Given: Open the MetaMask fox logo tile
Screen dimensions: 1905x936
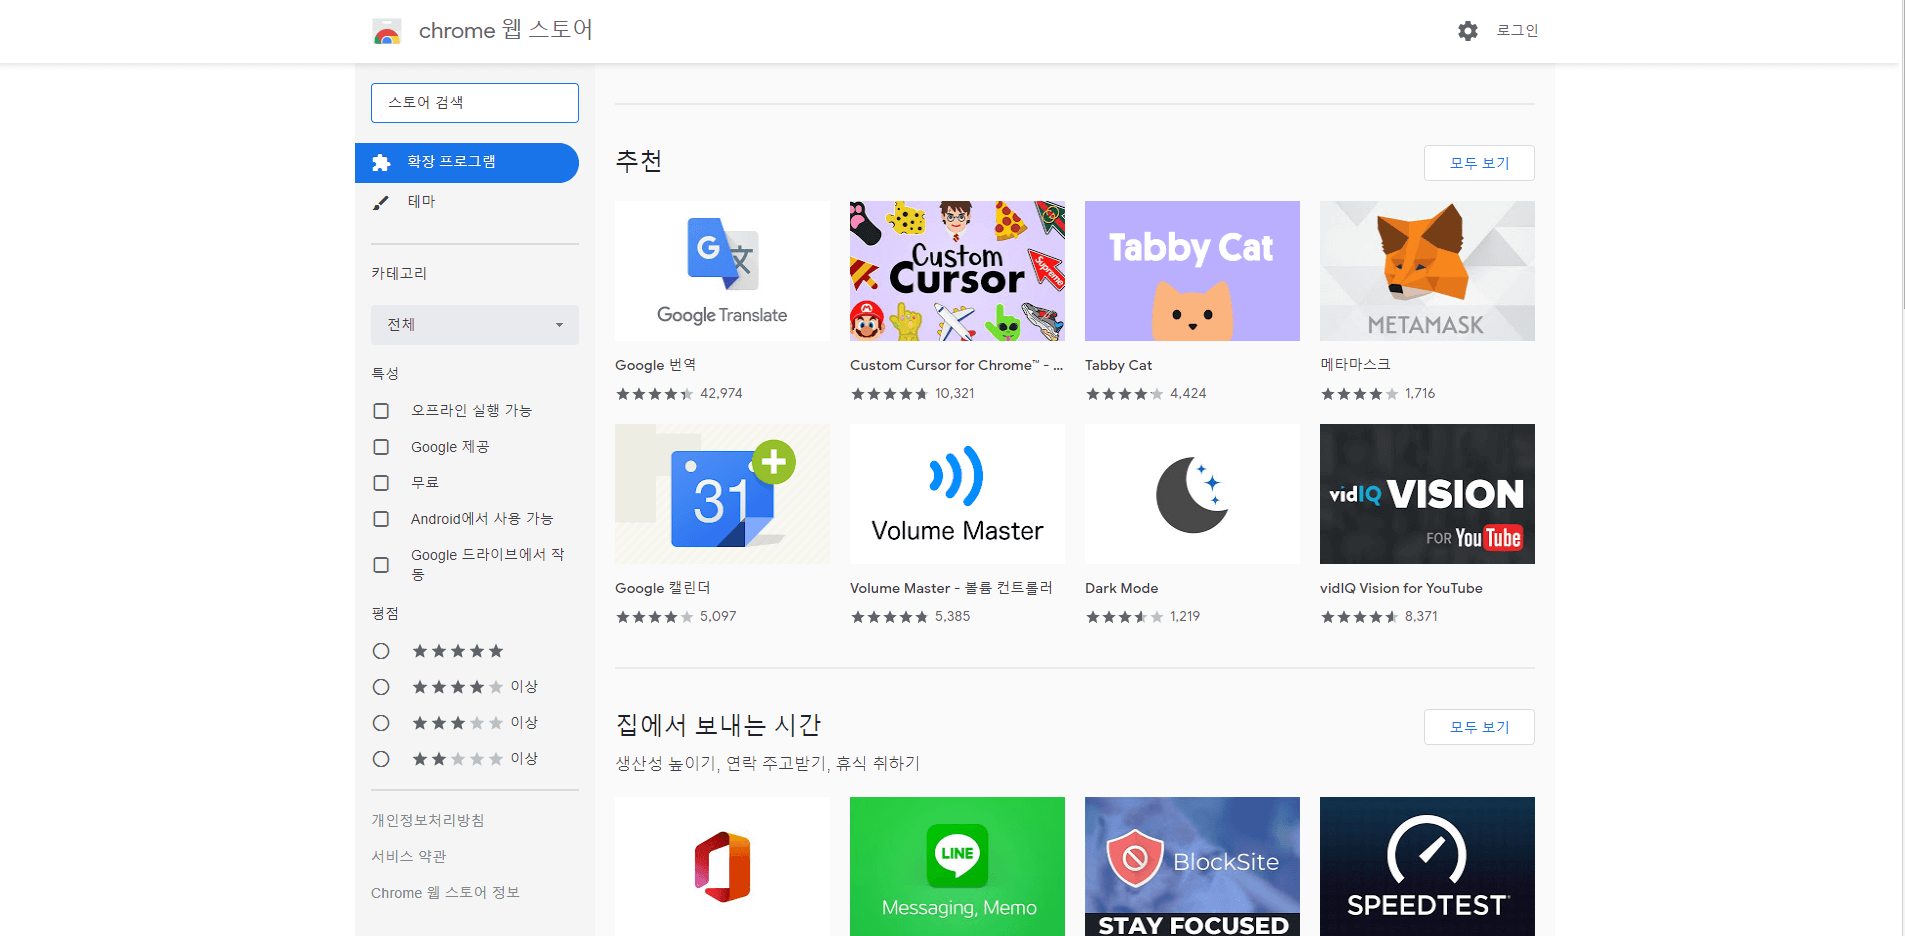Looking at the screenshot, I should [1427, 271].
